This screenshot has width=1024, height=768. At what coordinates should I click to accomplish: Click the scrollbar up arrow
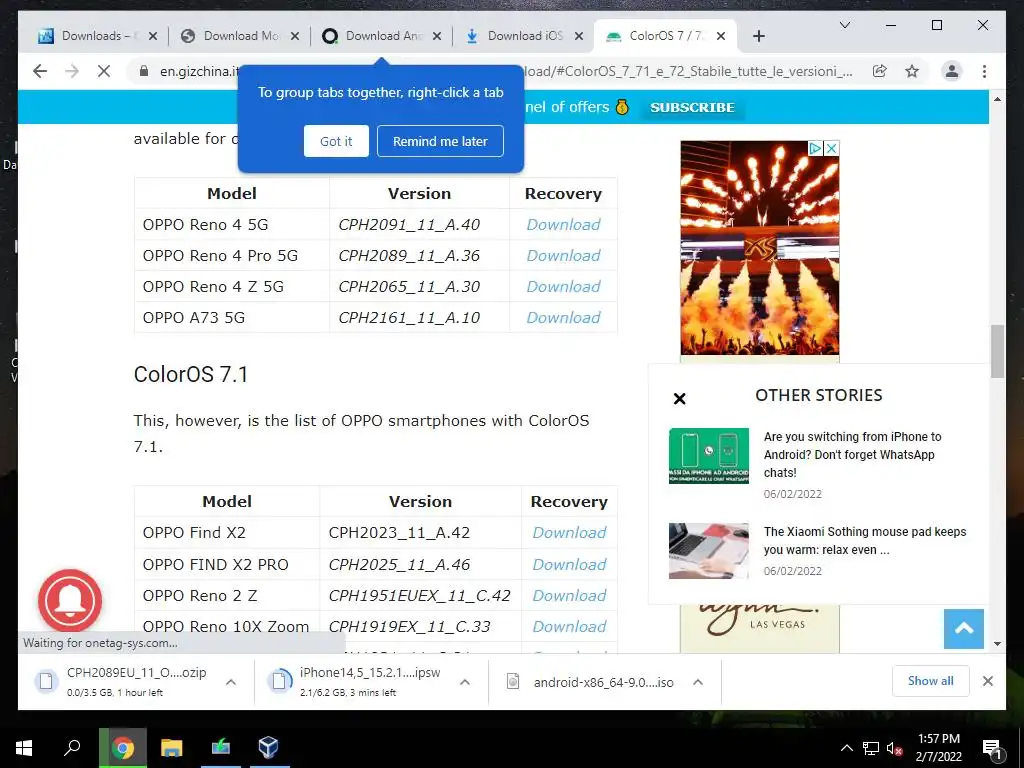pos(997,99)
